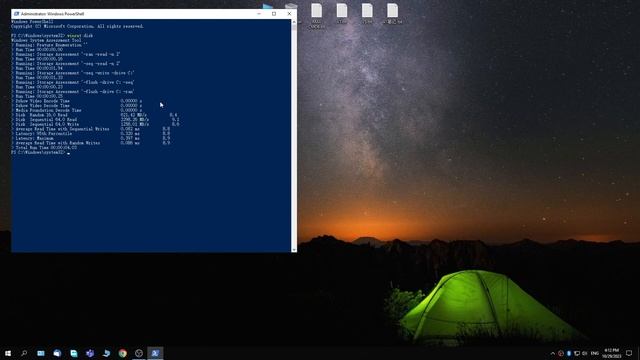Click the red circular tray icon
Viewport: 640px width, 360px height.
561,353
